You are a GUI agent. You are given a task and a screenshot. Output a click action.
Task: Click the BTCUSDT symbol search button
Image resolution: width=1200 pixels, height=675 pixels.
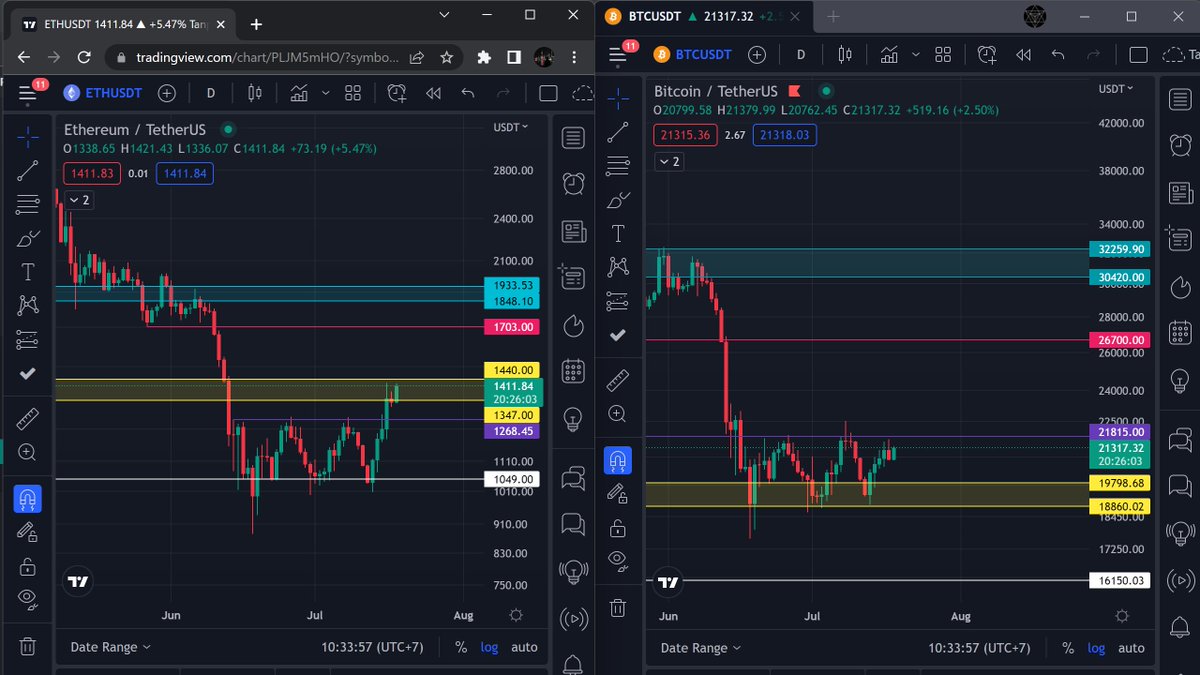693,54
